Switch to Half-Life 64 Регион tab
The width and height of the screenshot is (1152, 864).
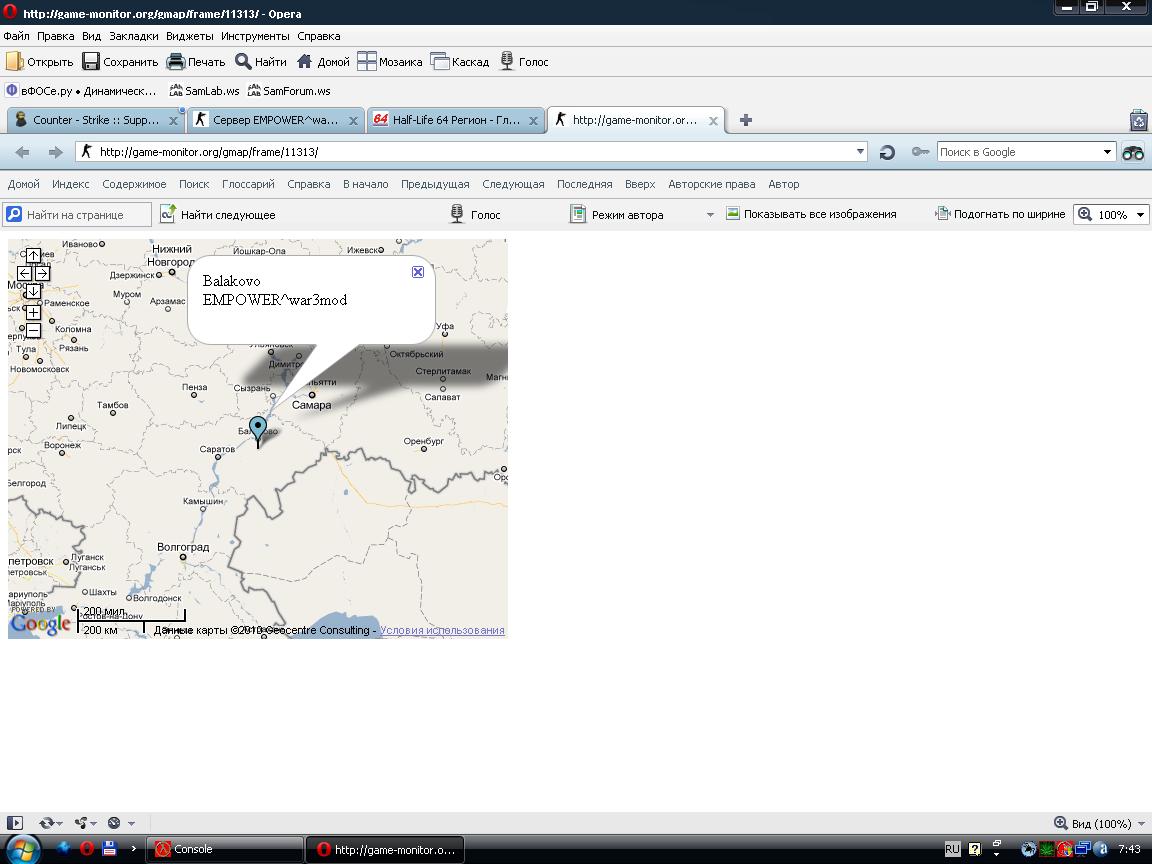456,120
